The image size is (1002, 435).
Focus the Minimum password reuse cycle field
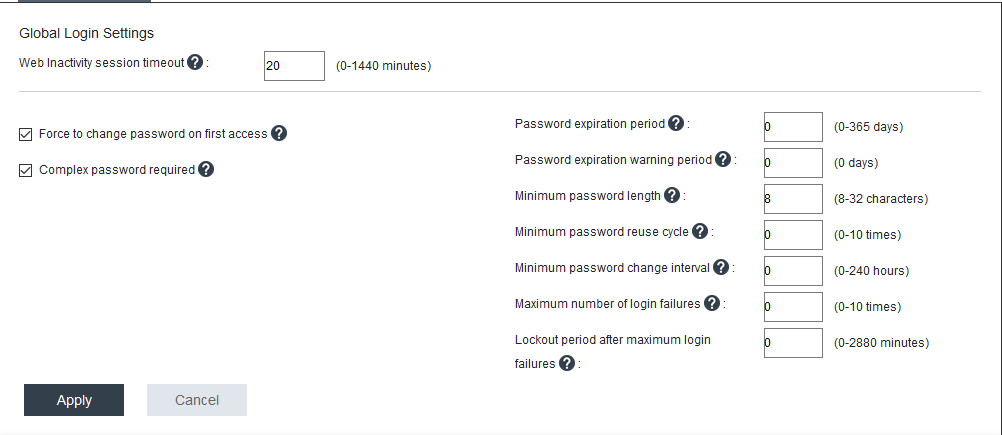792,235
